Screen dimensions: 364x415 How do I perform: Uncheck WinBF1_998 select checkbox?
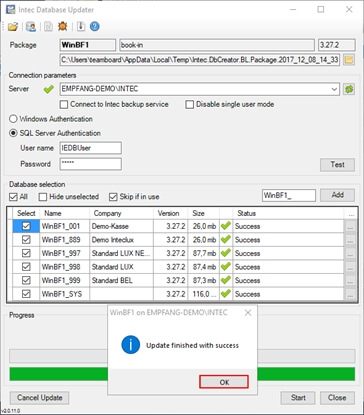26,267
